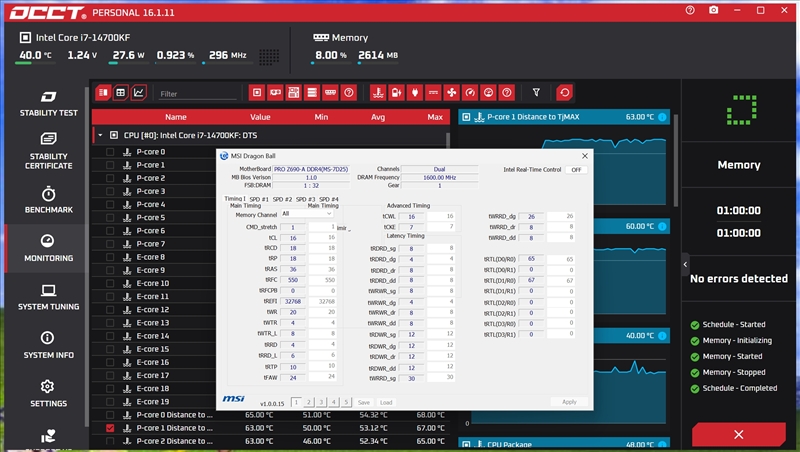Open the OCCT Settings section
This screenshot has width=800, height=452.
tap(48, 393)
